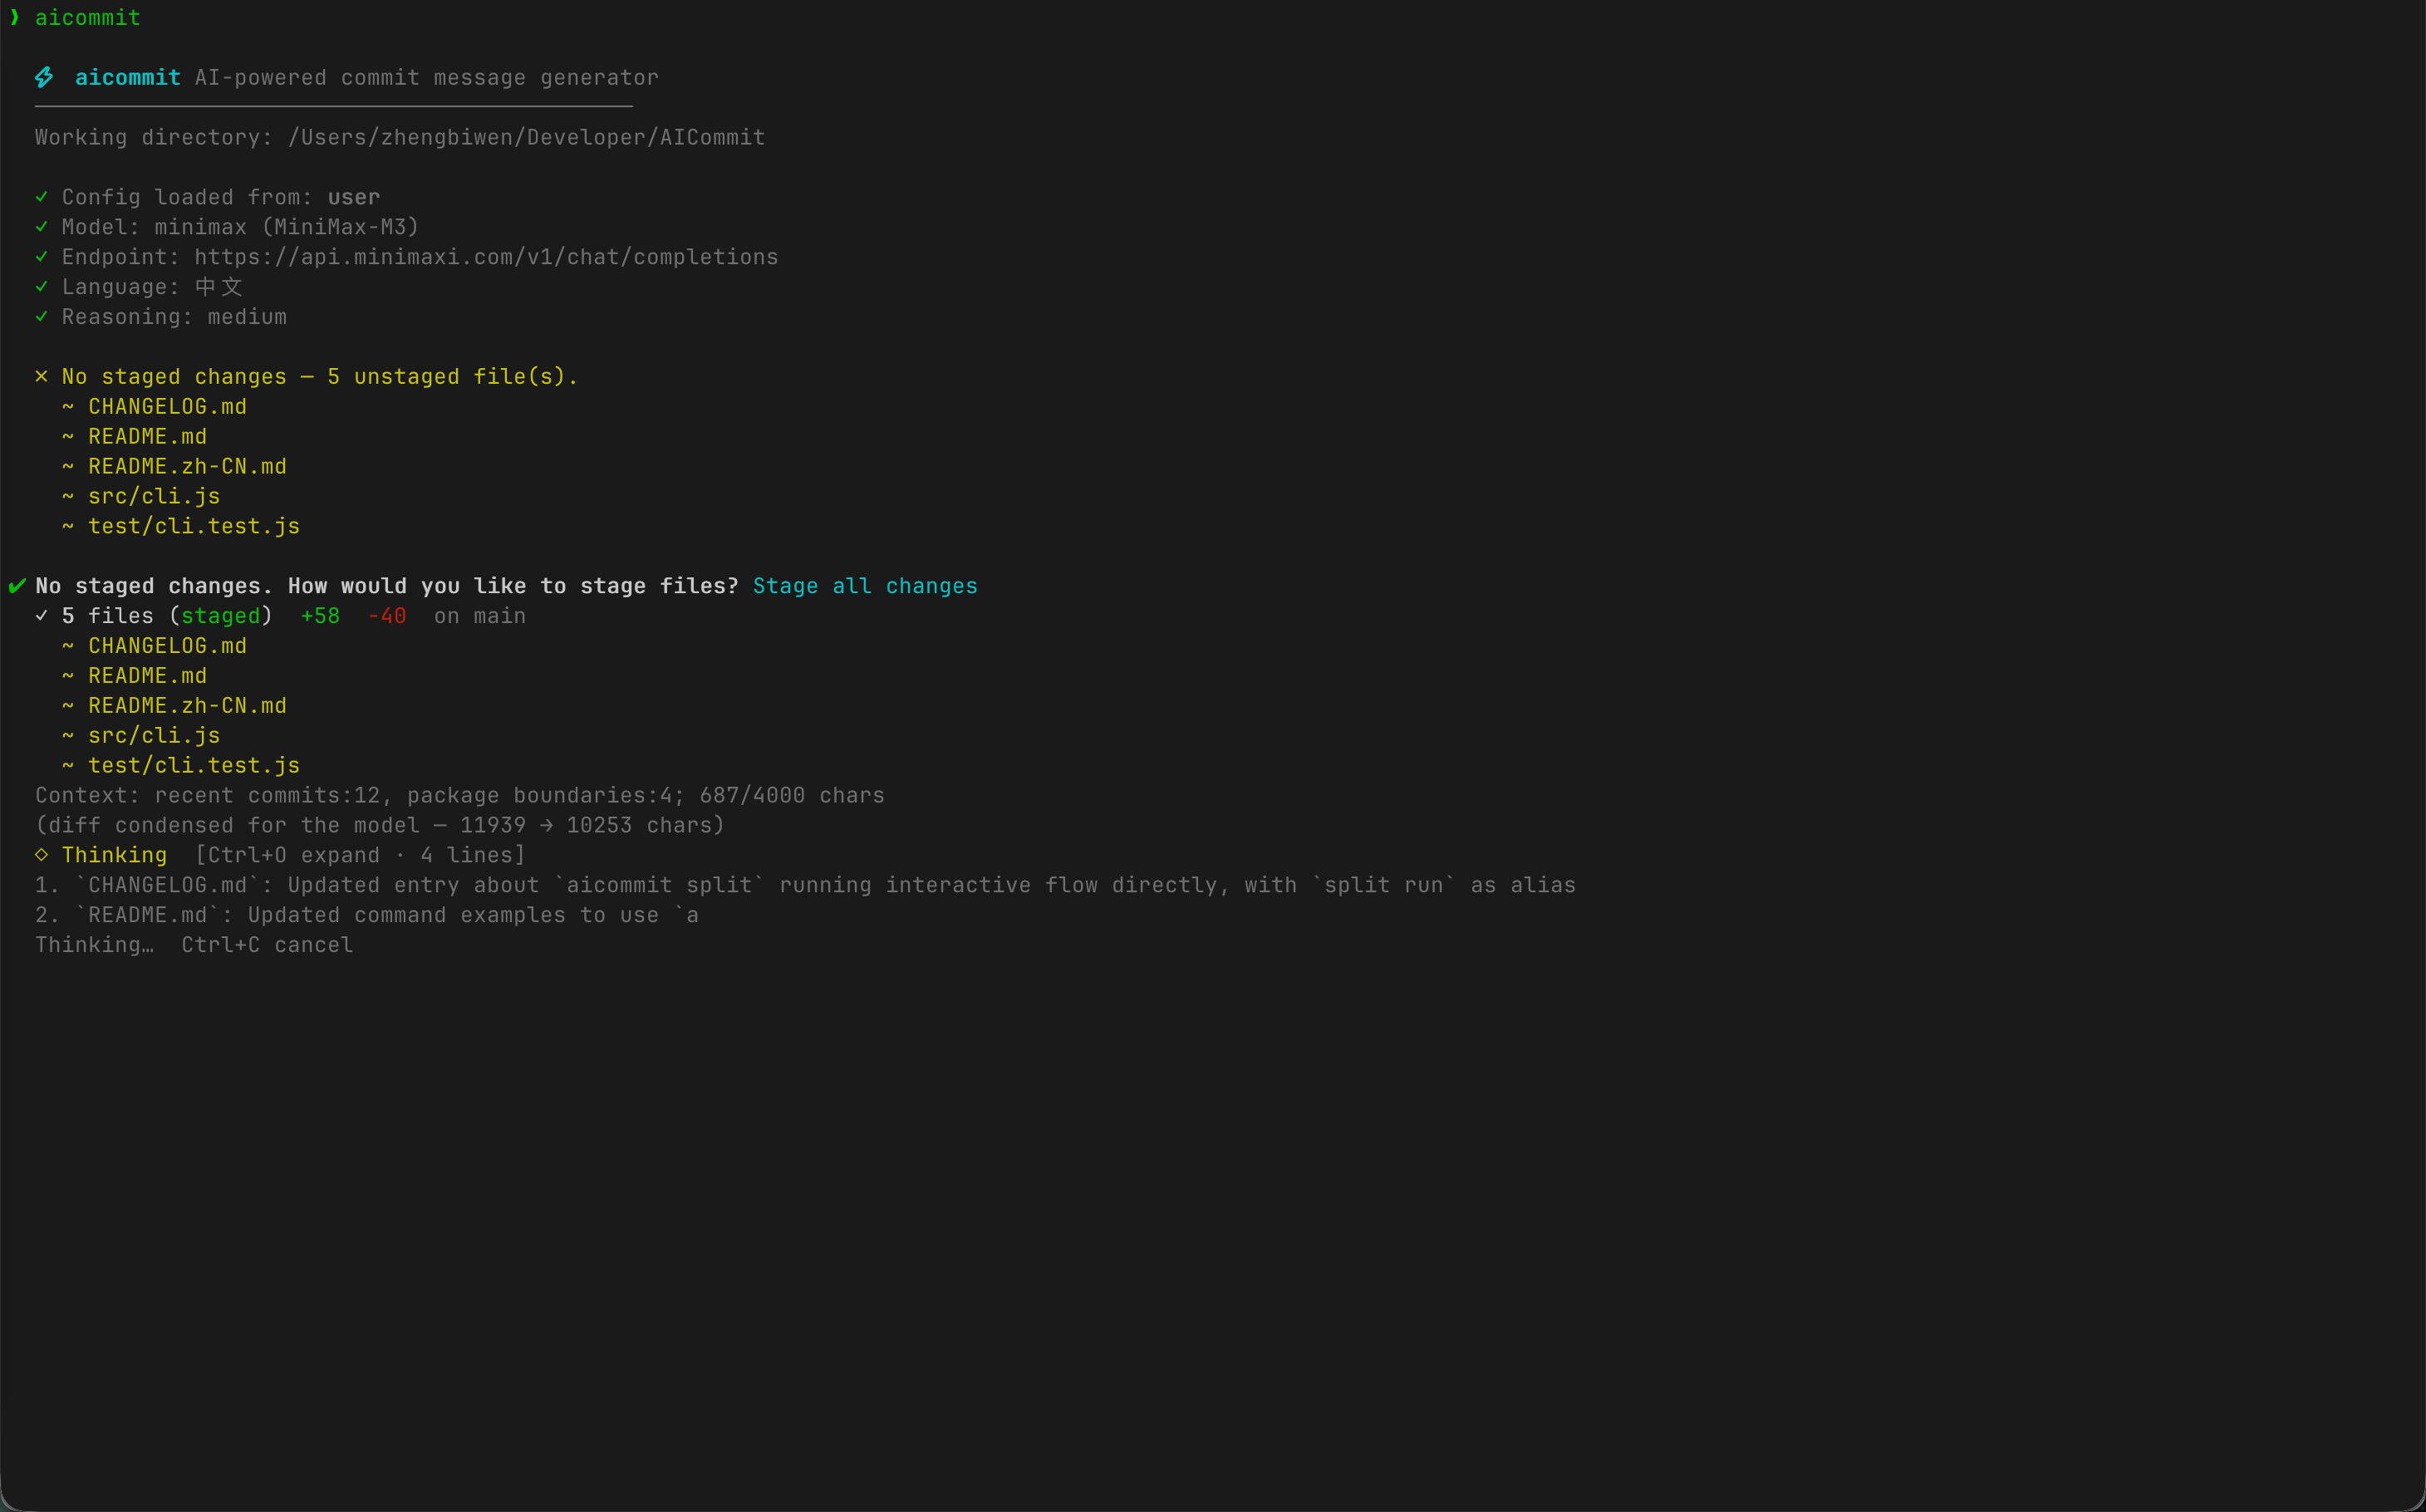Image resolution: width=2426 pixels, height=1512 pixels.
Task: Click the green check beside the Endpoint line
Action: coord(41,257)
